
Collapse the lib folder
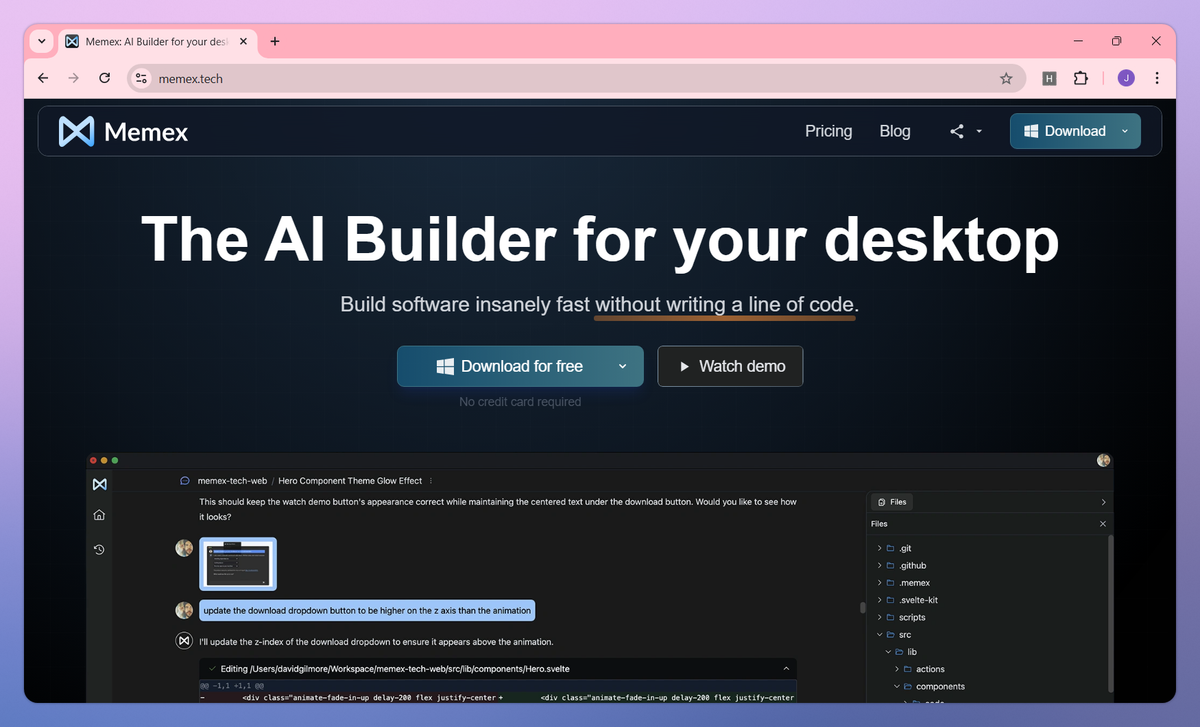pyautogui.click(x=887, y=652)
